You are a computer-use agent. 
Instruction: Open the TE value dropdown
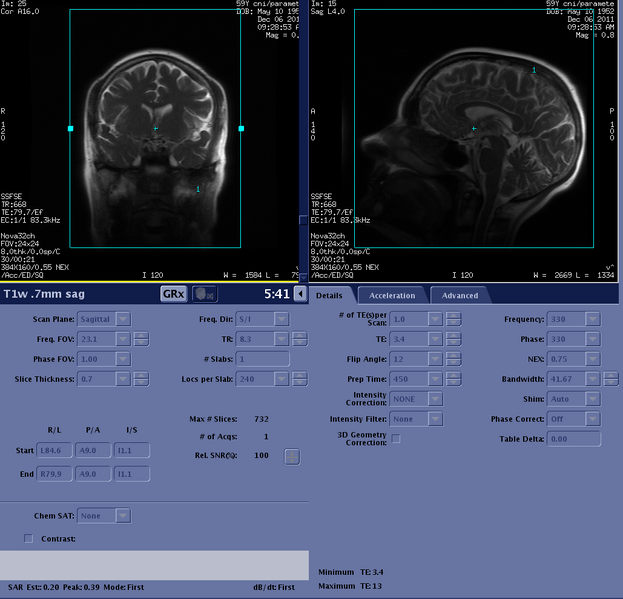(x=435, y=339)
